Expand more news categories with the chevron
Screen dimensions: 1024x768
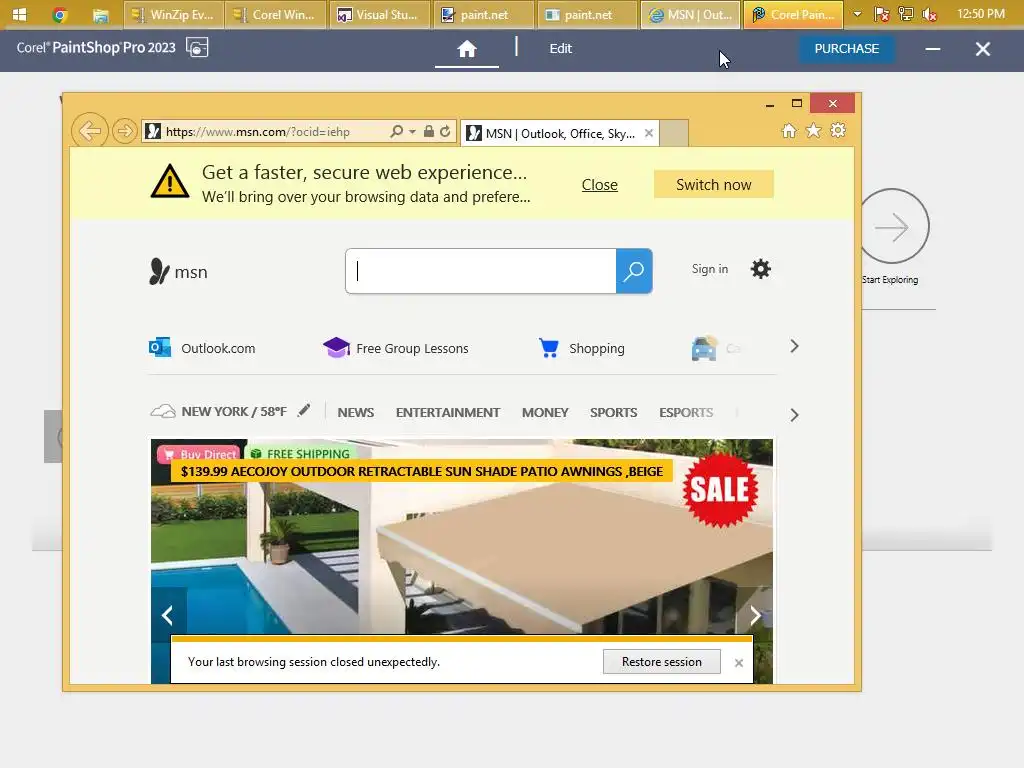(794, 415)
